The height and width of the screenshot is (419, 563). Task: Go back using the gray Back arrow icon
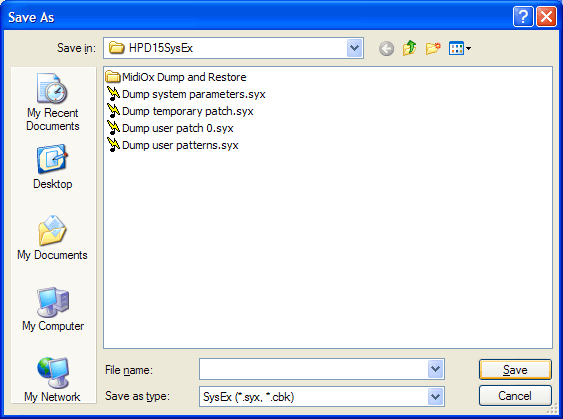click(x=386, y=48)
